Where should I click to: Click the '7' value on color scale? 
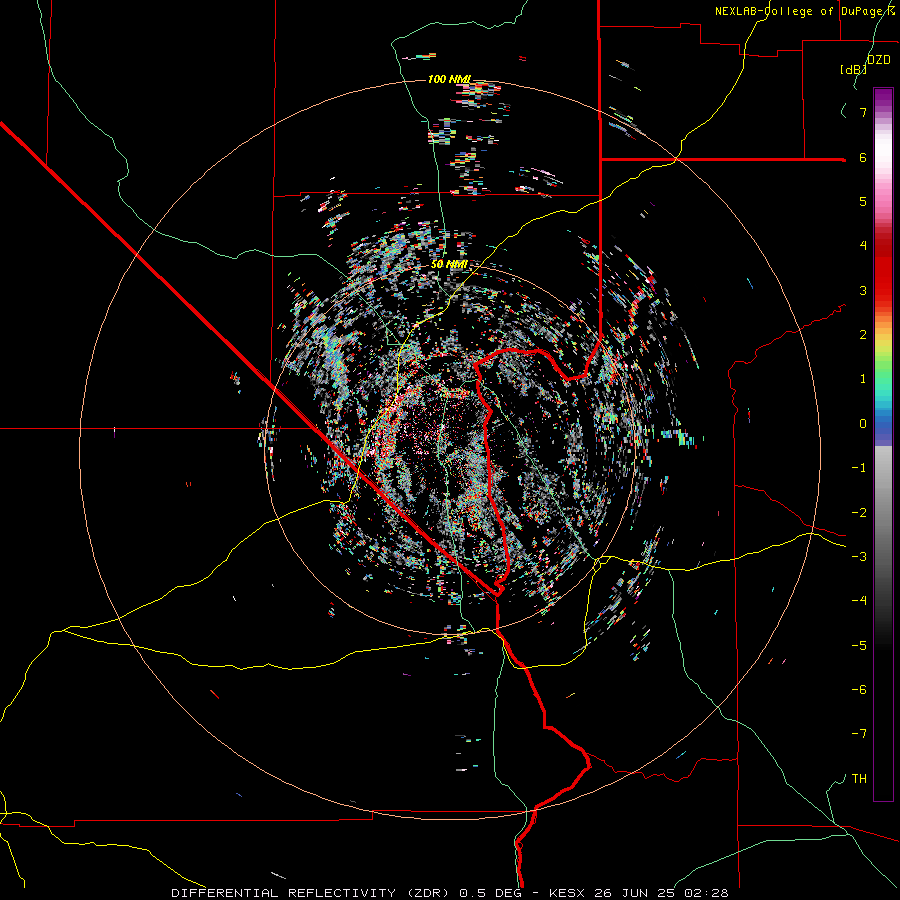pos(863,112)
